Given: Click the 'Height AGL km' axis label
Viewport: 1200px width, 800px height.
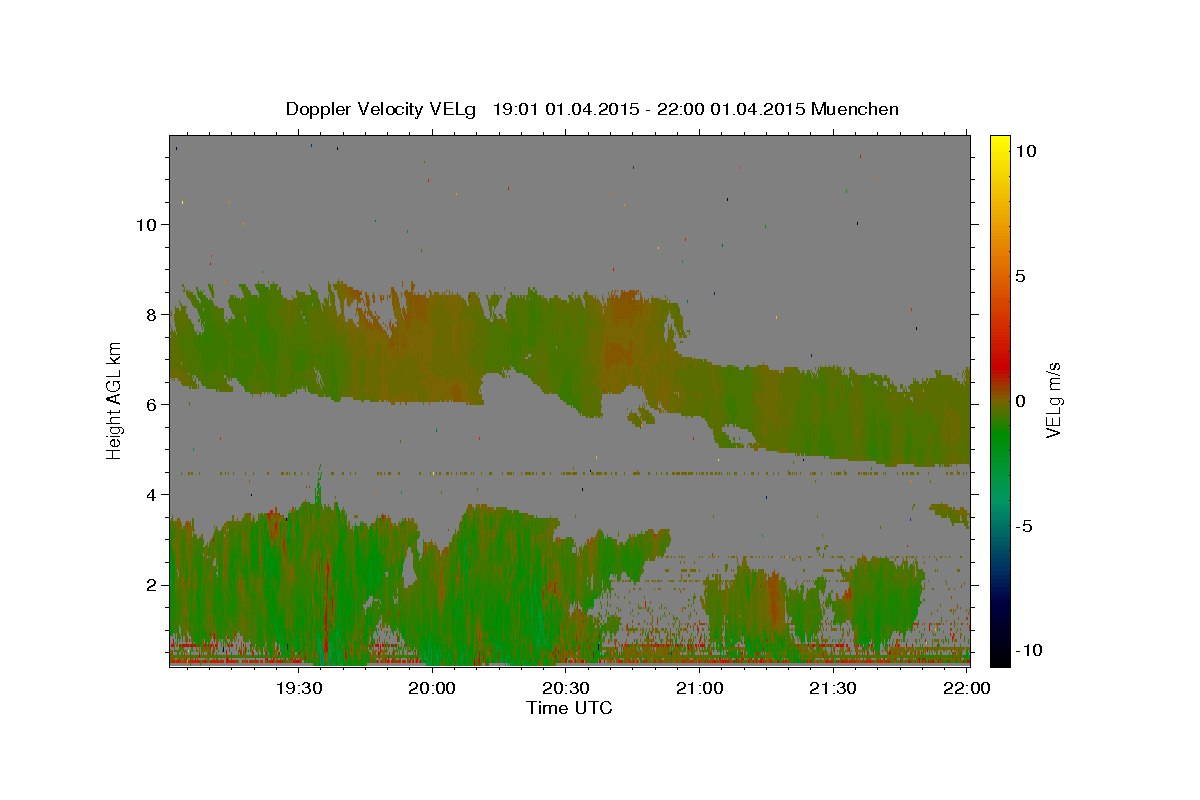Looking at the screenshot, I should pyautogui.click(x=115, y=400).
